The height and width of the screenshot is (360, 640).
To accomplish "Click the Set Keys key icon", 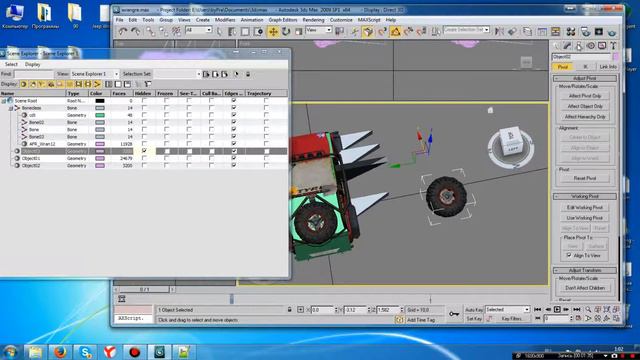I will pyautogui.click(x=454, y=313).
